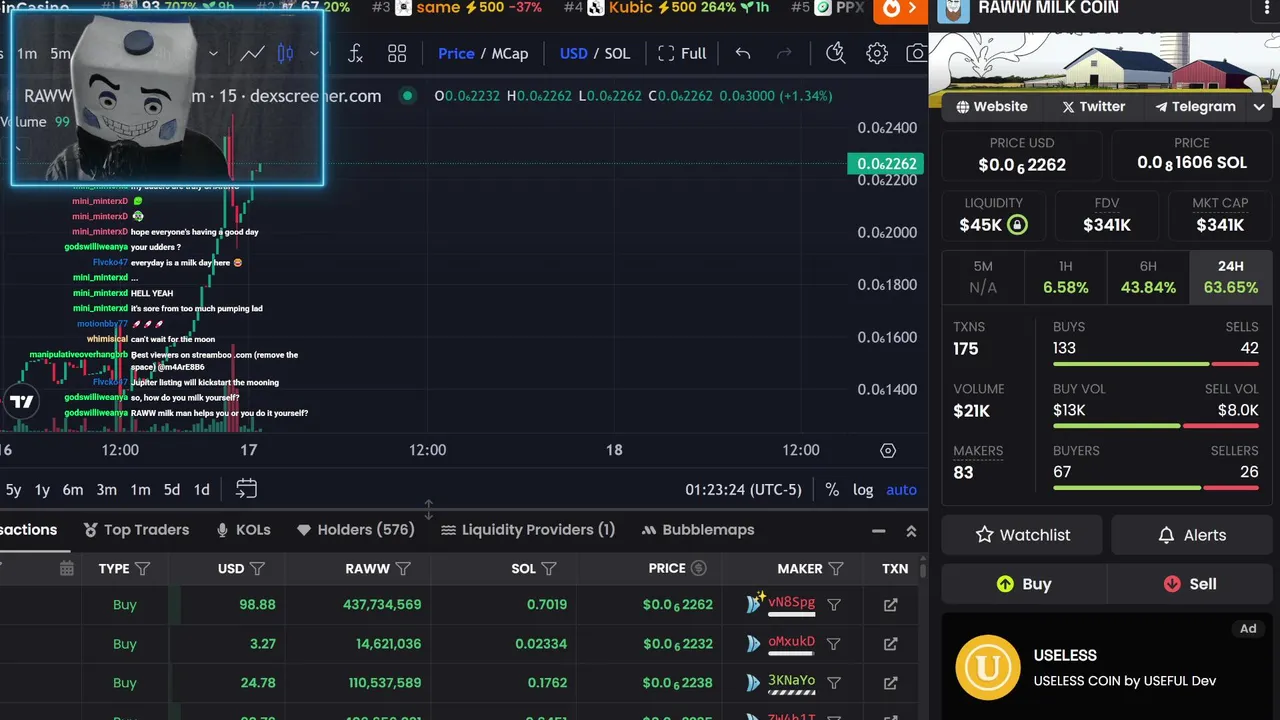1280x720 pixels.
Task: Open the time axis settings gear icon
Action: 888,451
